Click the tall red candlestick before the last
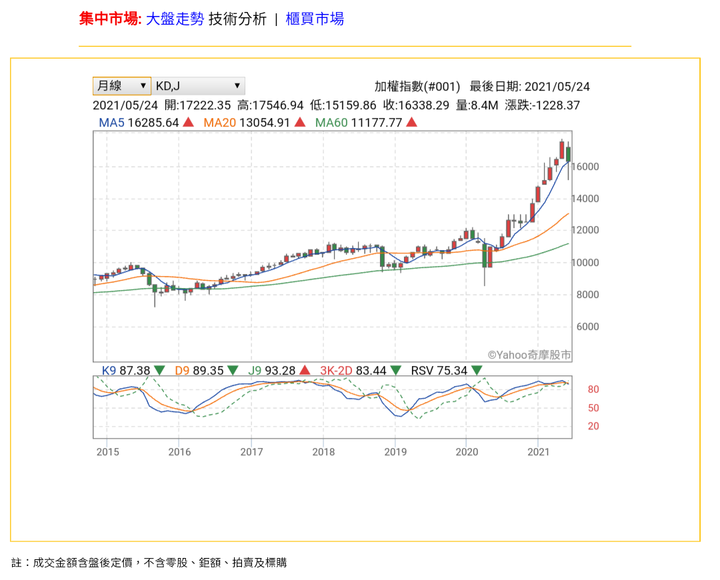The width and height of the screenshot is (720, 580). [x=562, y=150]
